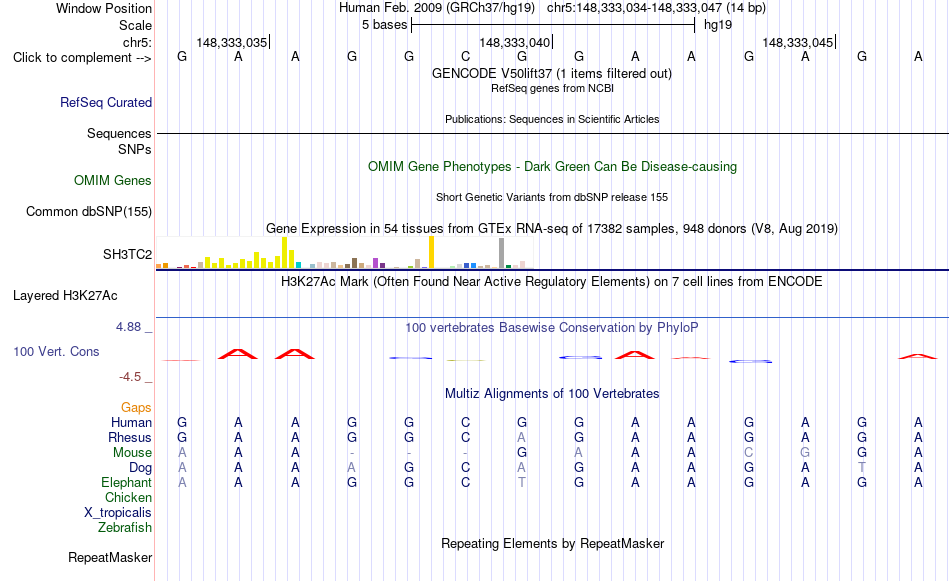Open the SH3TC2 GTEx track label
This screenshot has height=581, width=950.
click(127, 254)
